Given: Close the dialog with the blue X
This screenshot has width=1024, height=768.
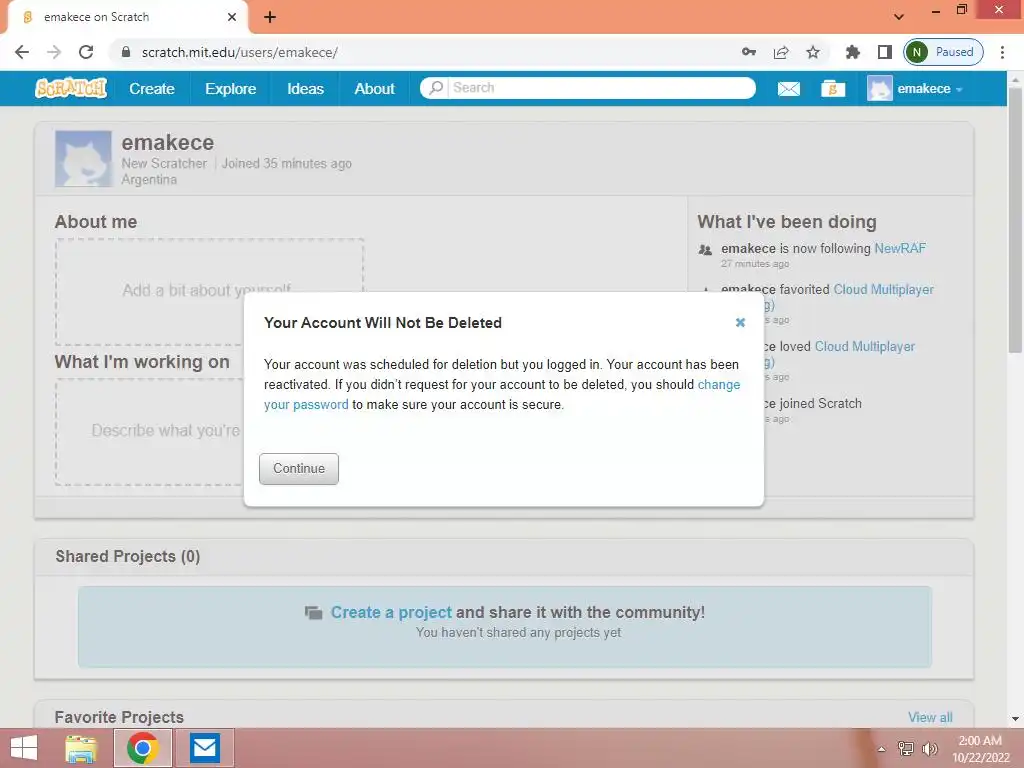Looking at the screenshot, I should click(x=740, y=322).
